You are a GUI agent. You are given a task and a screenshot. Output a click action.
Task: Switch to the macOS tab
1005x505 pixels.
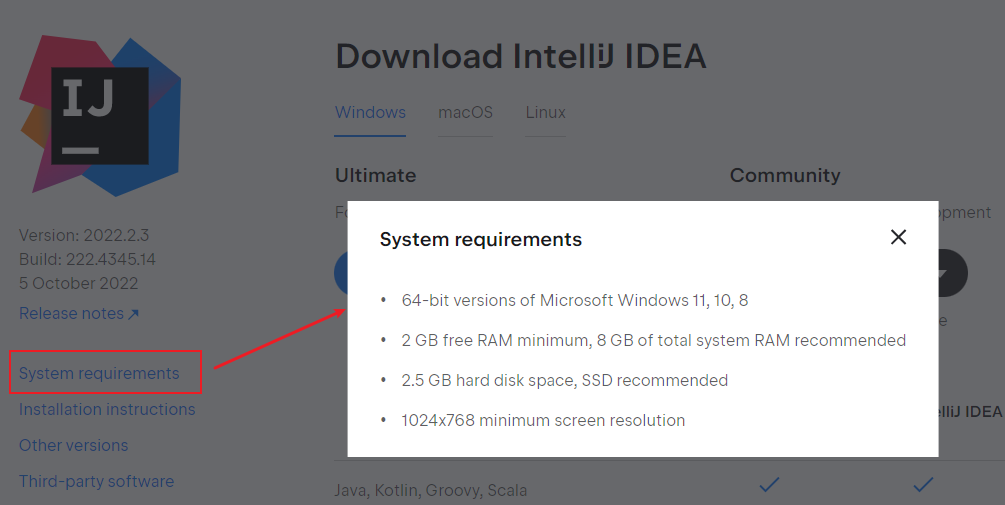pos(465,112)
